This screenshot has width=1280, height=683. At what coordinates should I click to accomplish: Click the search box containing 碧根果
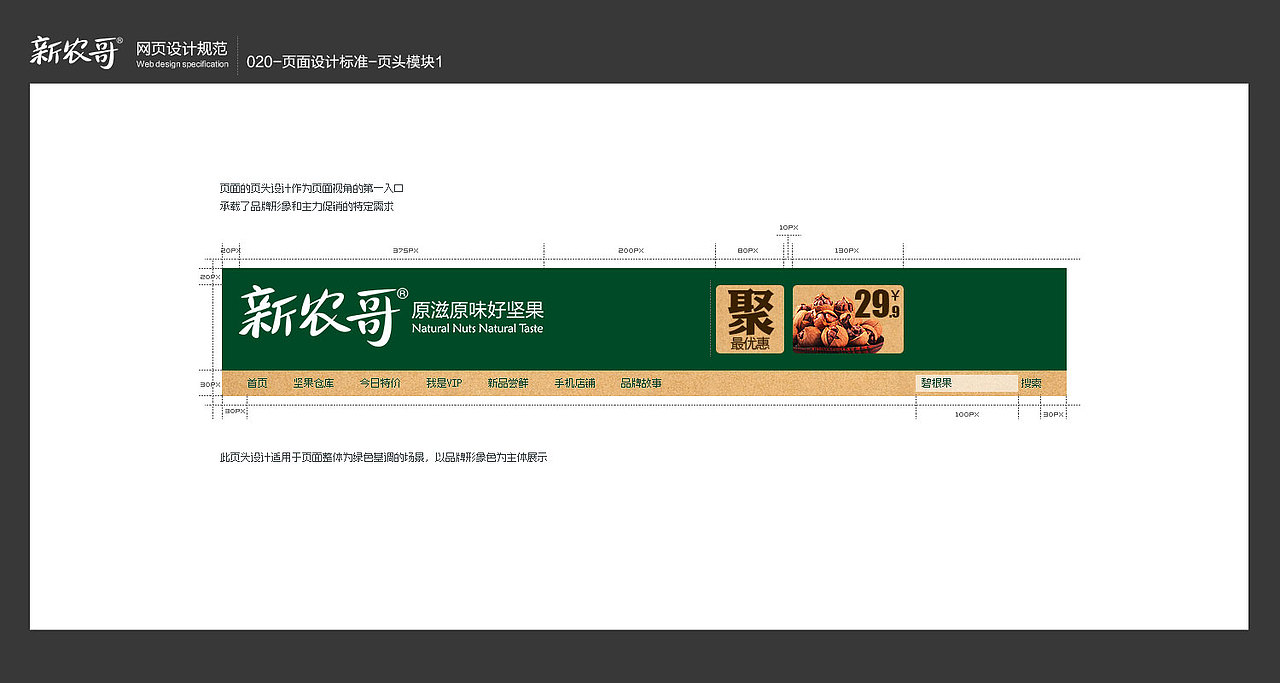[965, 382]
